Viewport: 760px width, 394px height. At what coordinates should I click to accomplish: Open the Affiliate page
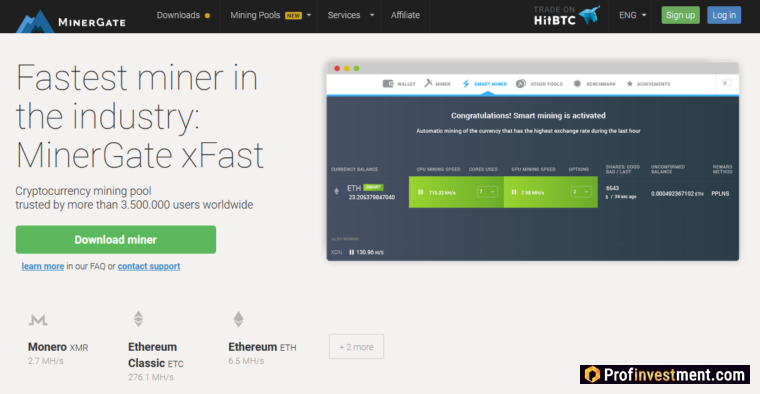[405, 15]
